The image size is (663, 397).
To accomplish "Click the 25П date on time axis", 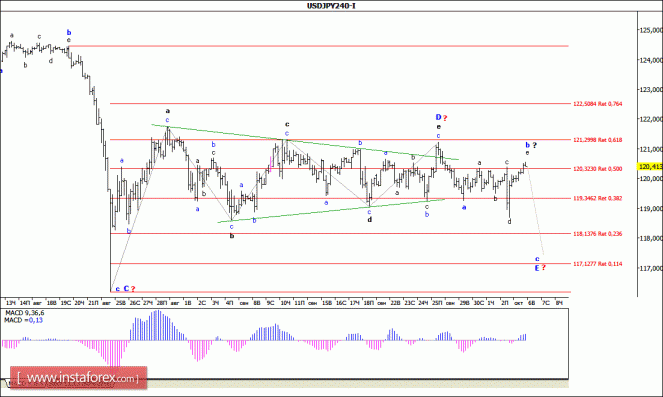I will [x=437, y=303].
